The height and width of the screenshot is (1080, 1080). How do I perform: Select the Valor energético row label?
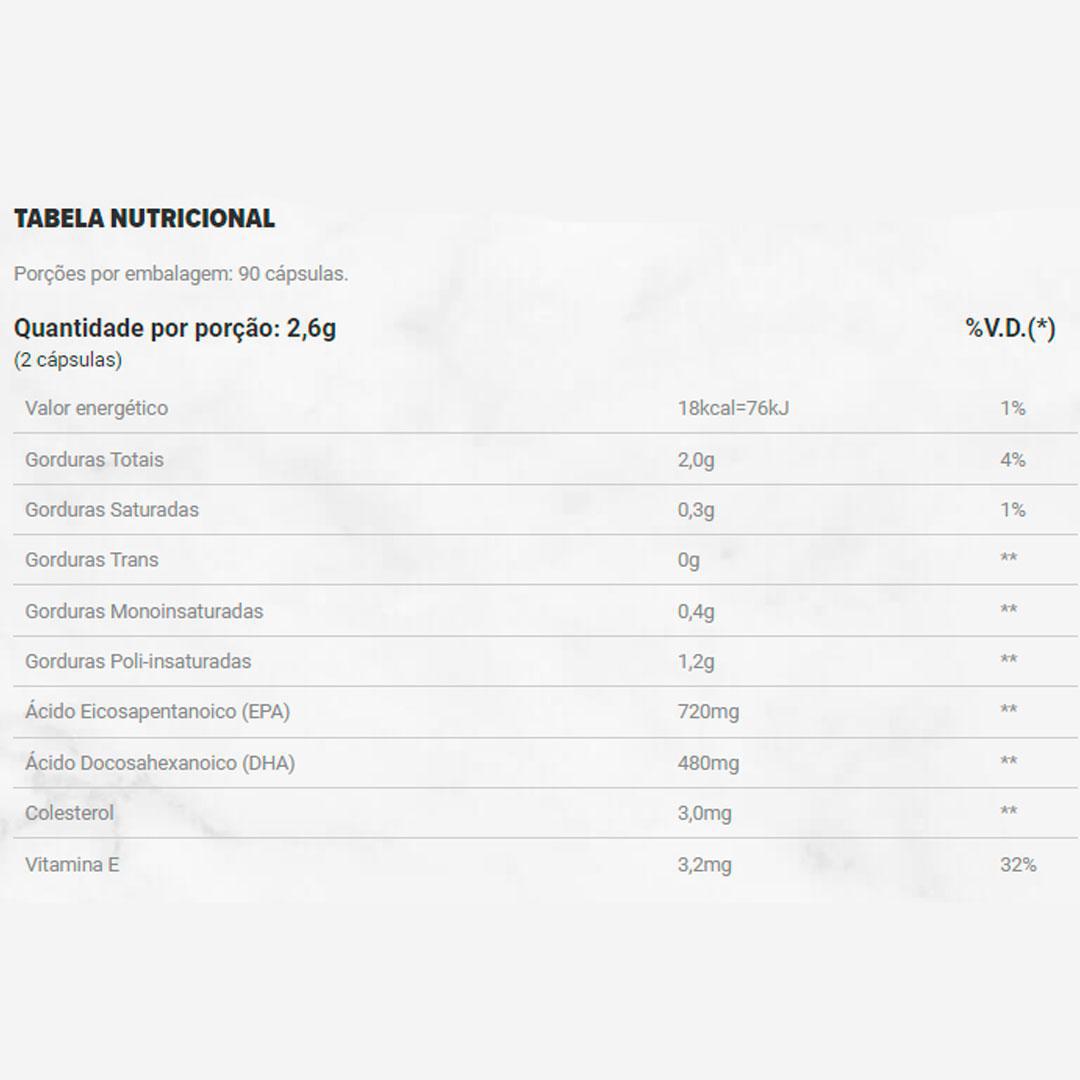pos(97,408)
